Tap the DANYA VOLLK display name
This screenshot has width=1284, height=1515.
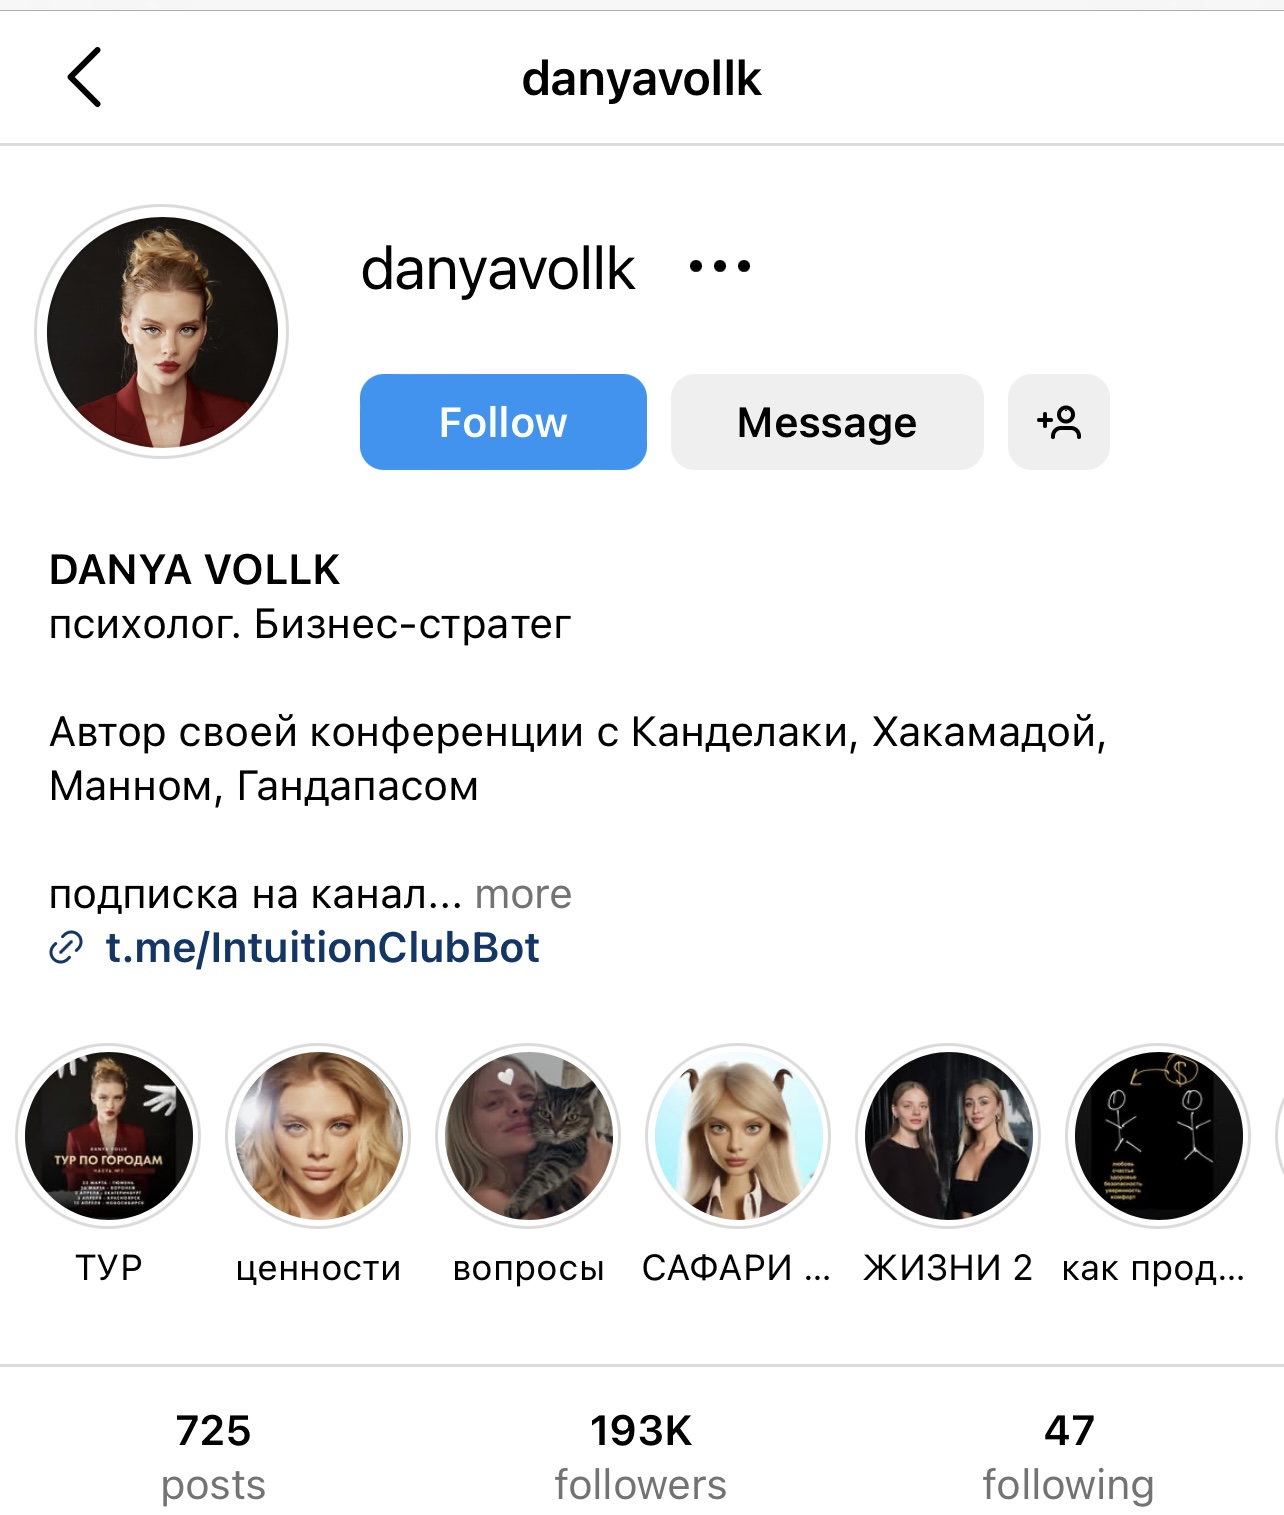[195, 570]
